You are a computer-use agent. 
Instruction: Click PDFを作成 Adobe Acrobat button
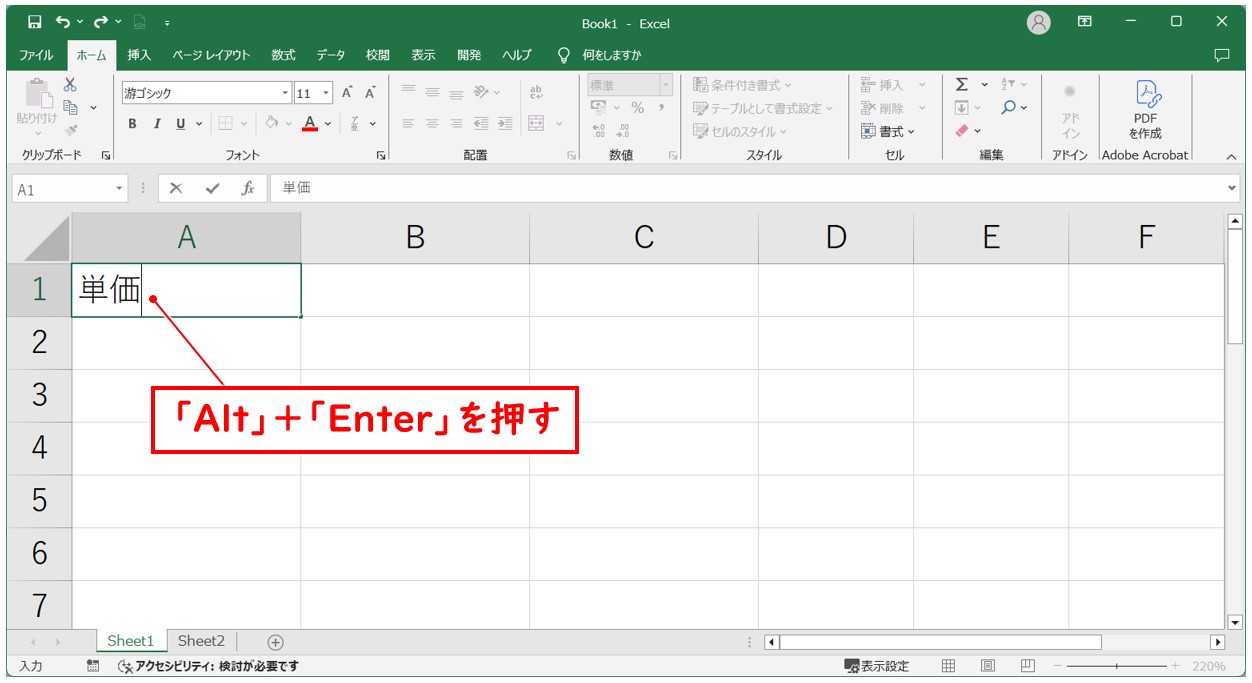(1145, 111)
